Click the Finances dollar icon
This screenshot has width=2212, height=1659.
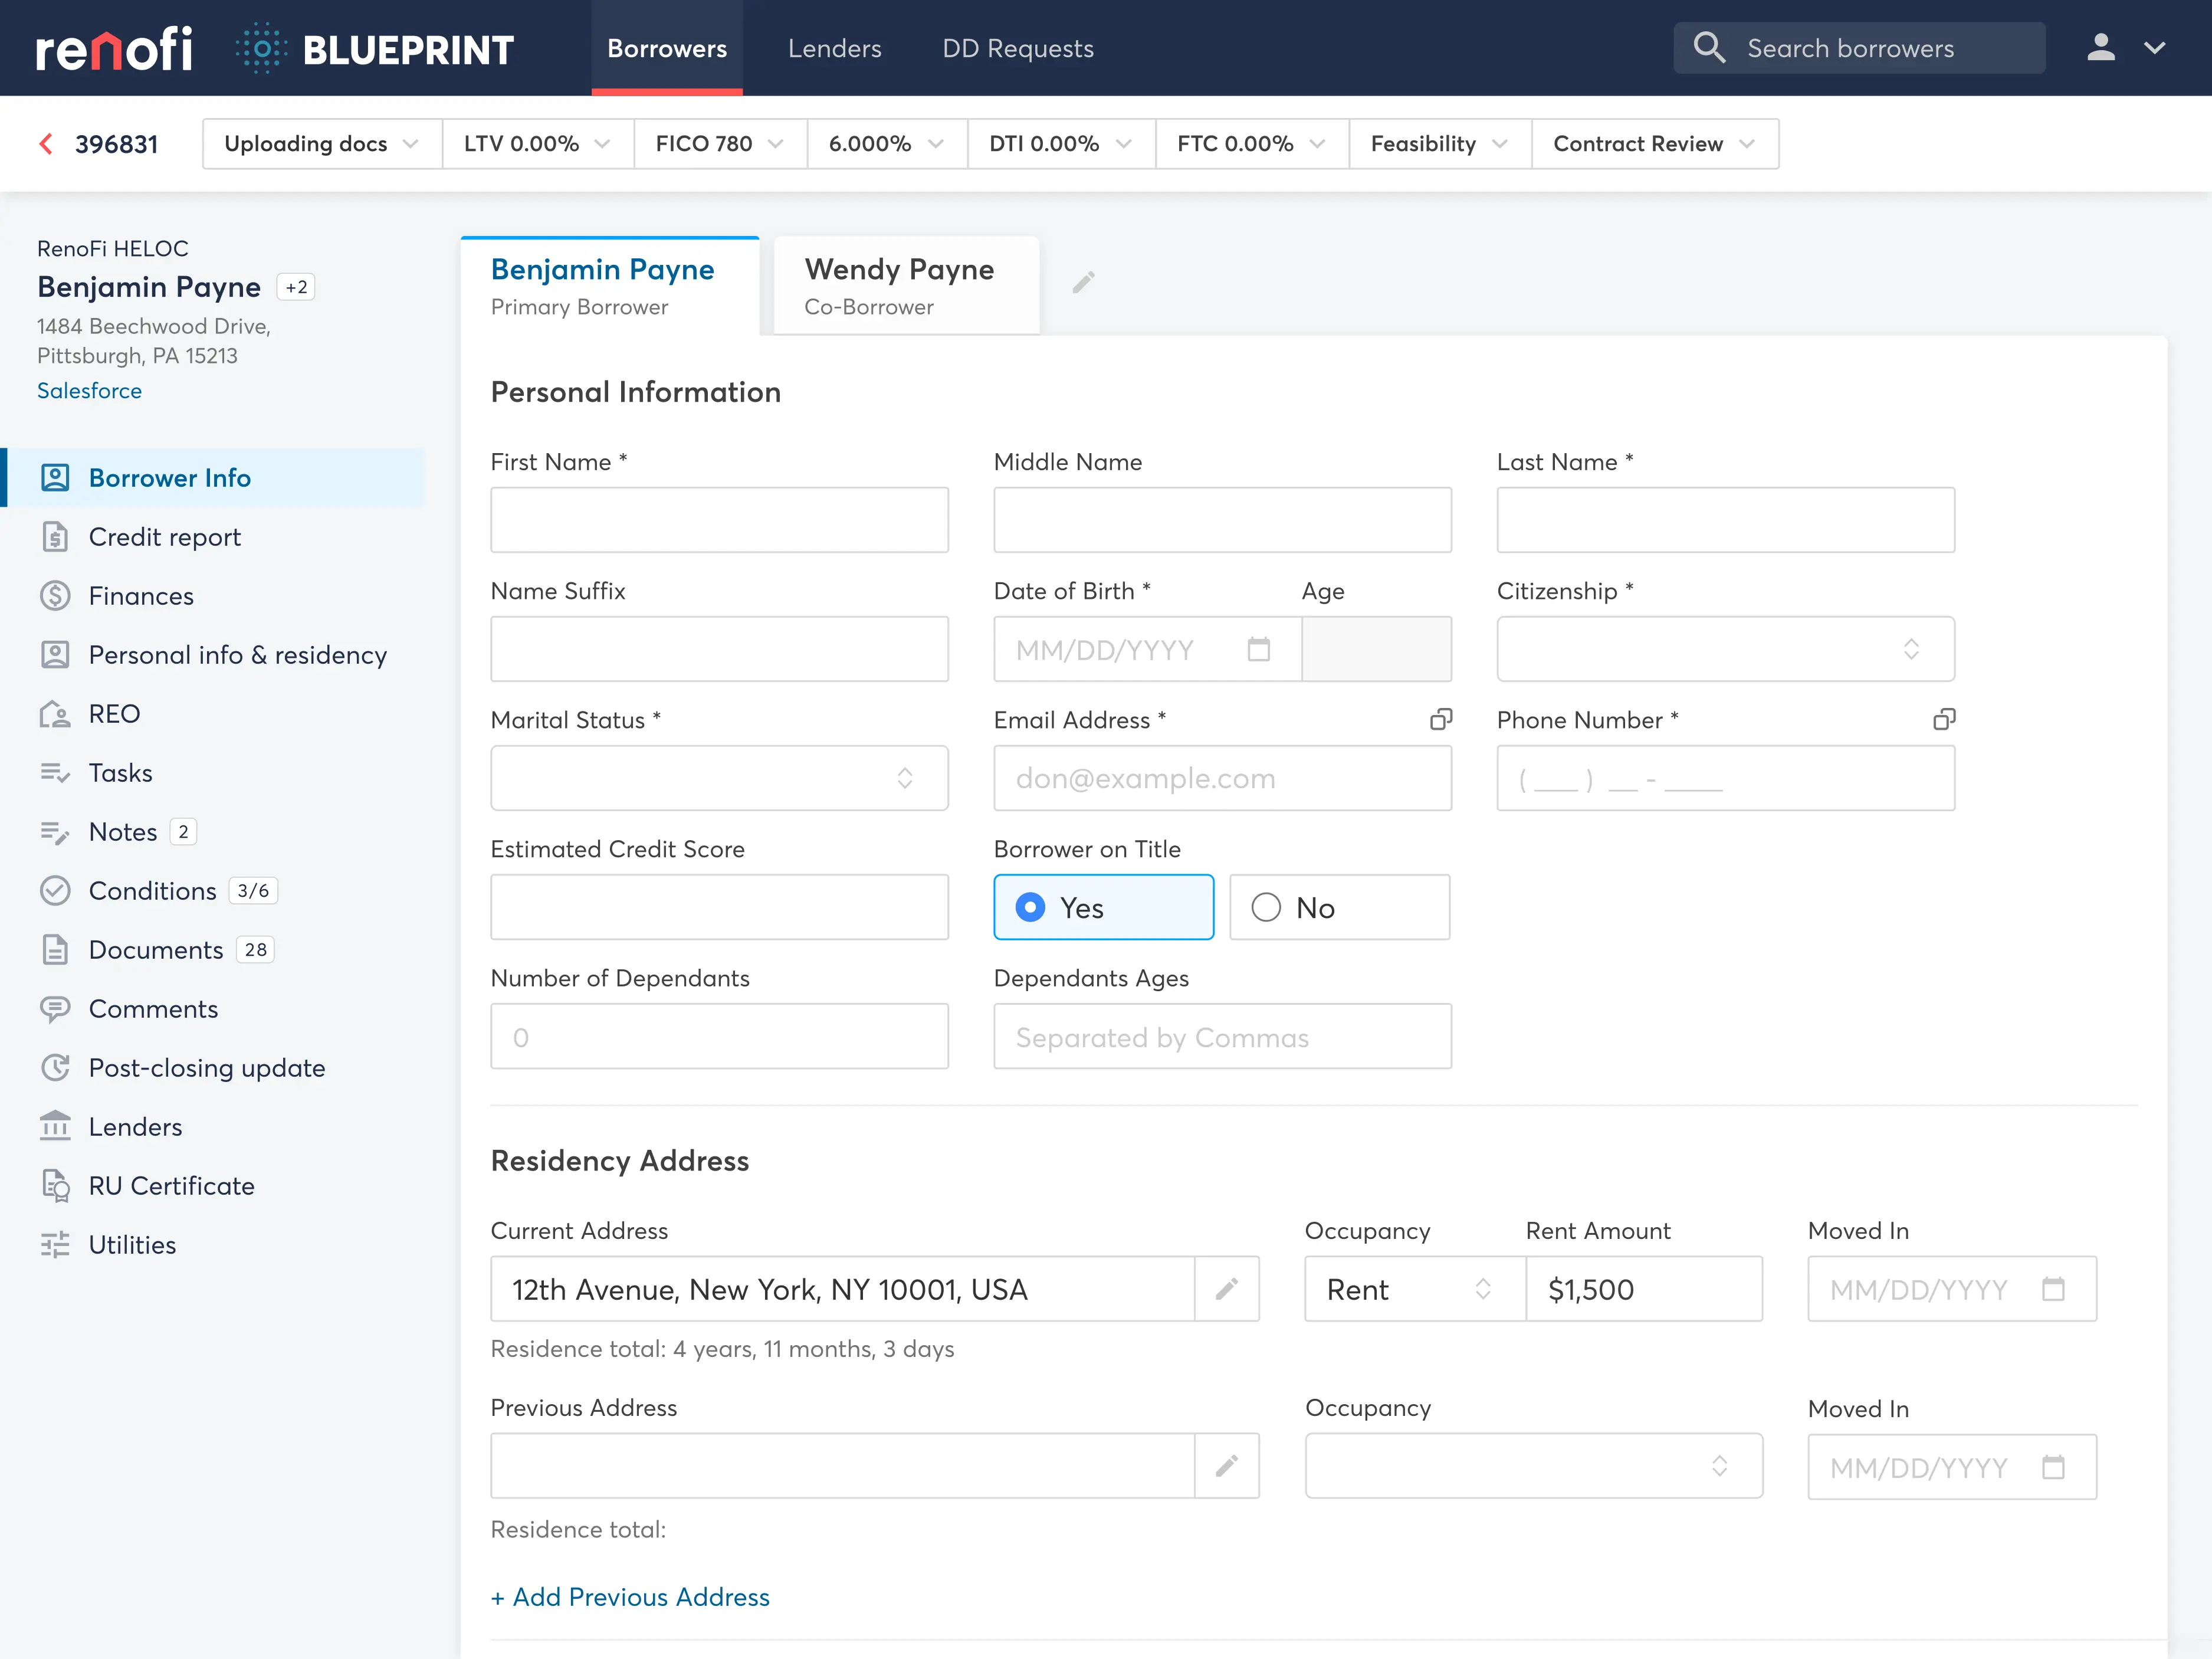[x=55, y=596]
